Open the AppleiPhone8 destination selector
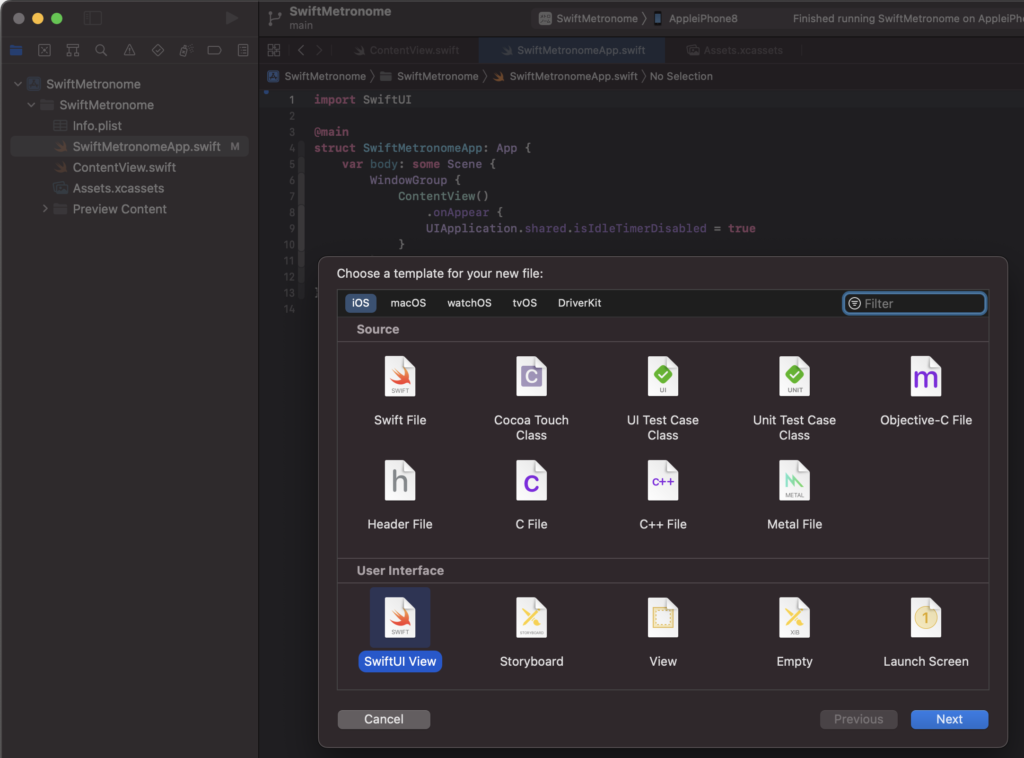This screenshot has width=1024, height=758. pos(696,18)
